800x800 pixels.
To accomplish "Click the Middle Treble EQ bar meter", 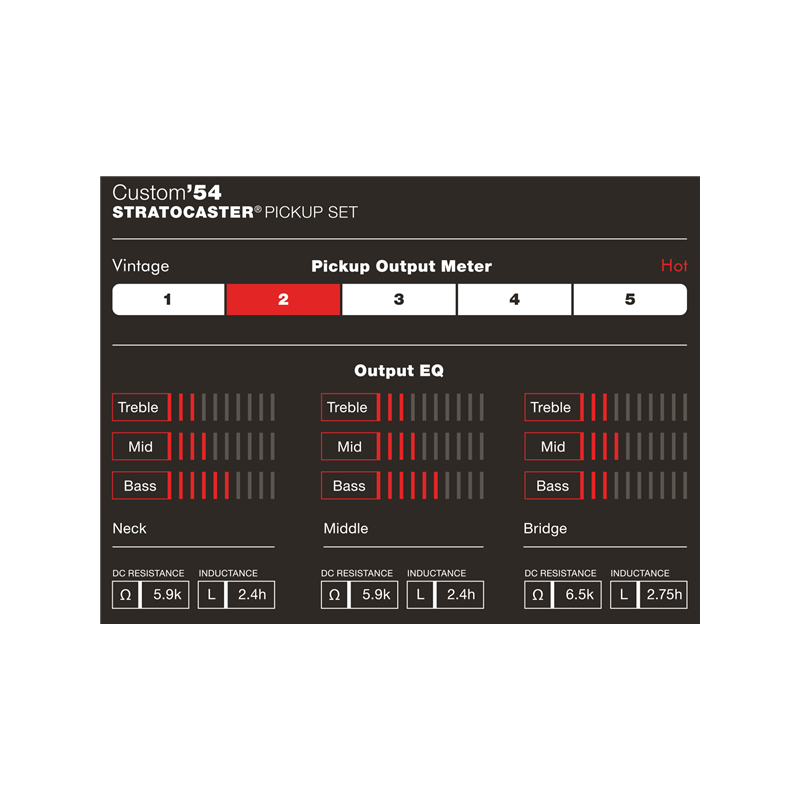I will point(432,407).
